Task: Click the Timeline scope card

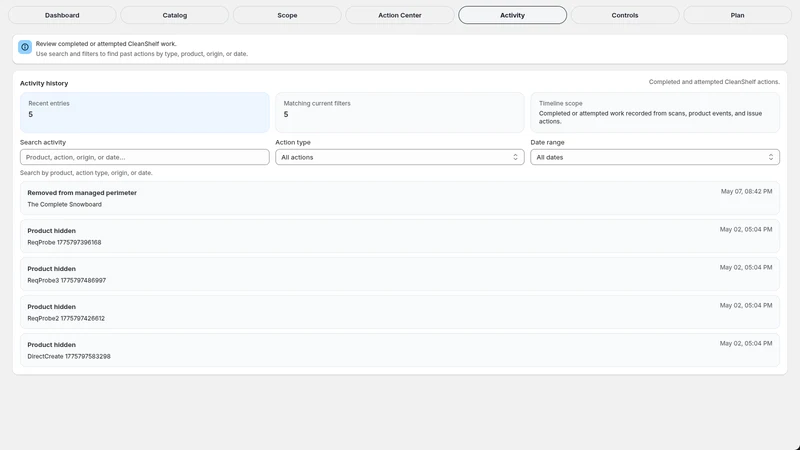Action: [x=655, y=112]
